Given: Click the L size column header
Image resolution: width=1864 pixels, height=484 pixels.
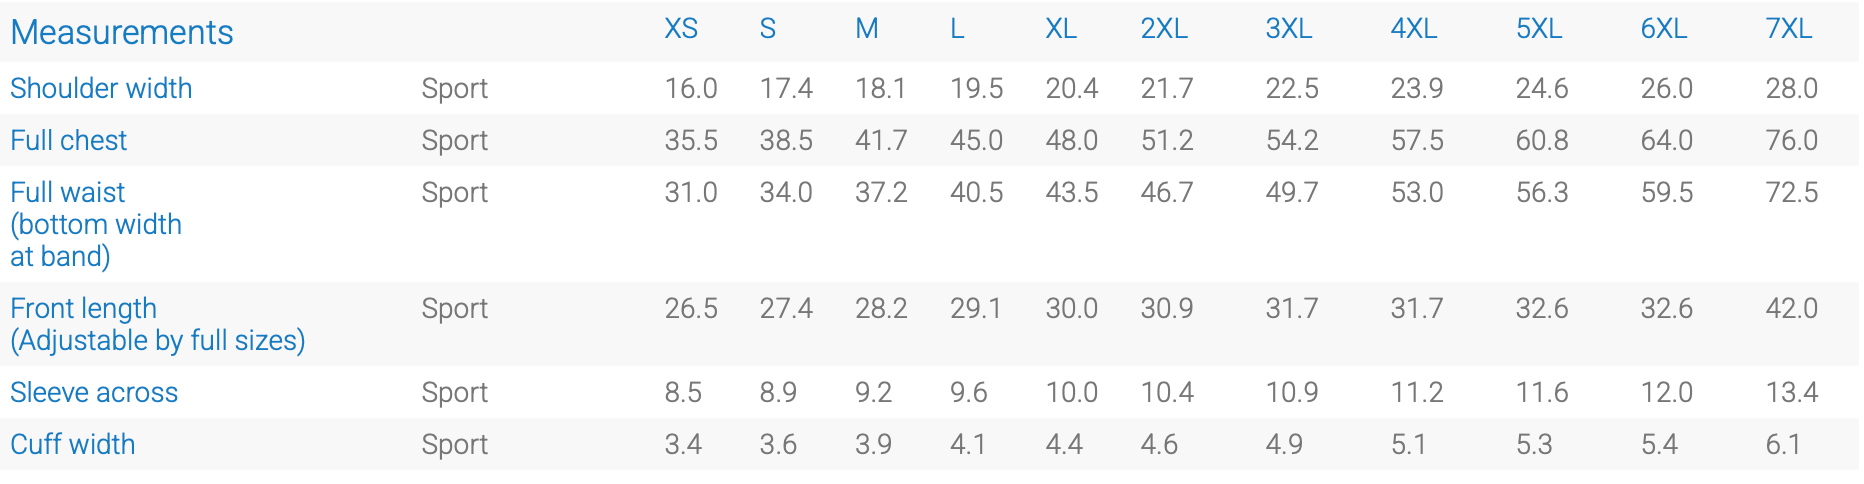Looking at the screenshot, I should [x=957, y=29].
